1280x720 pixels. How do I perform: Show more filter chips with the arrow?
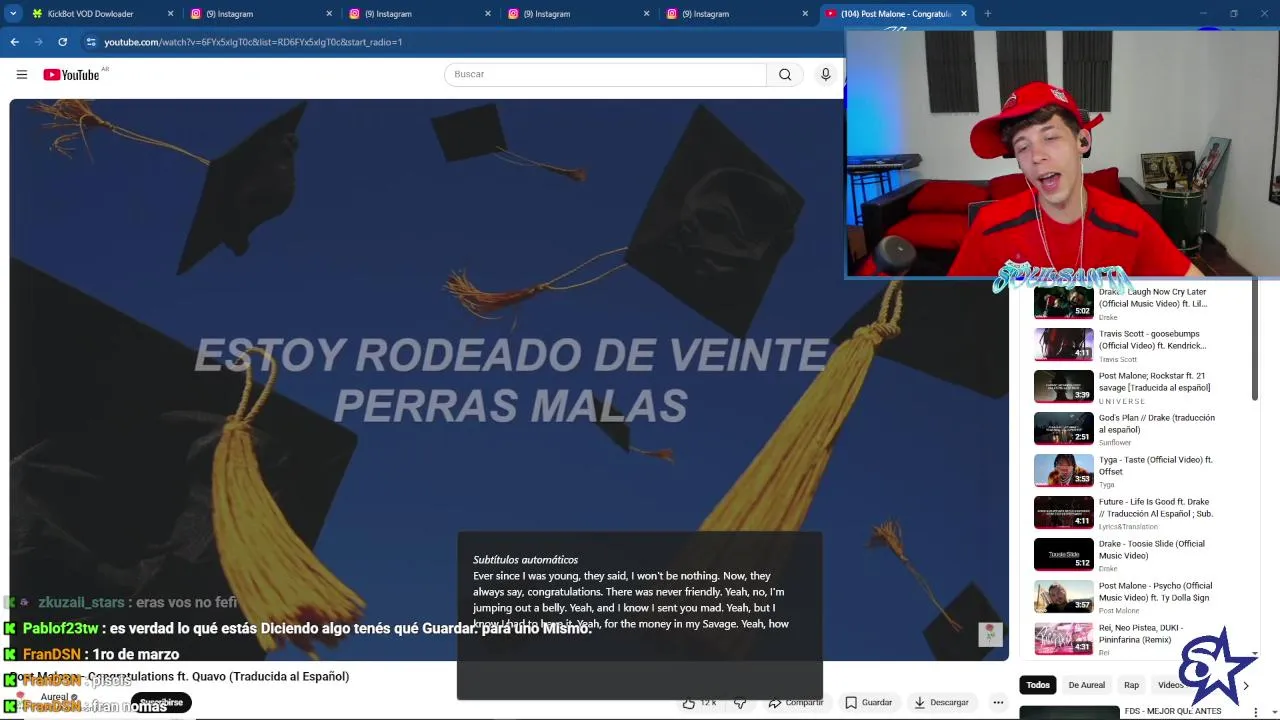1246,685
